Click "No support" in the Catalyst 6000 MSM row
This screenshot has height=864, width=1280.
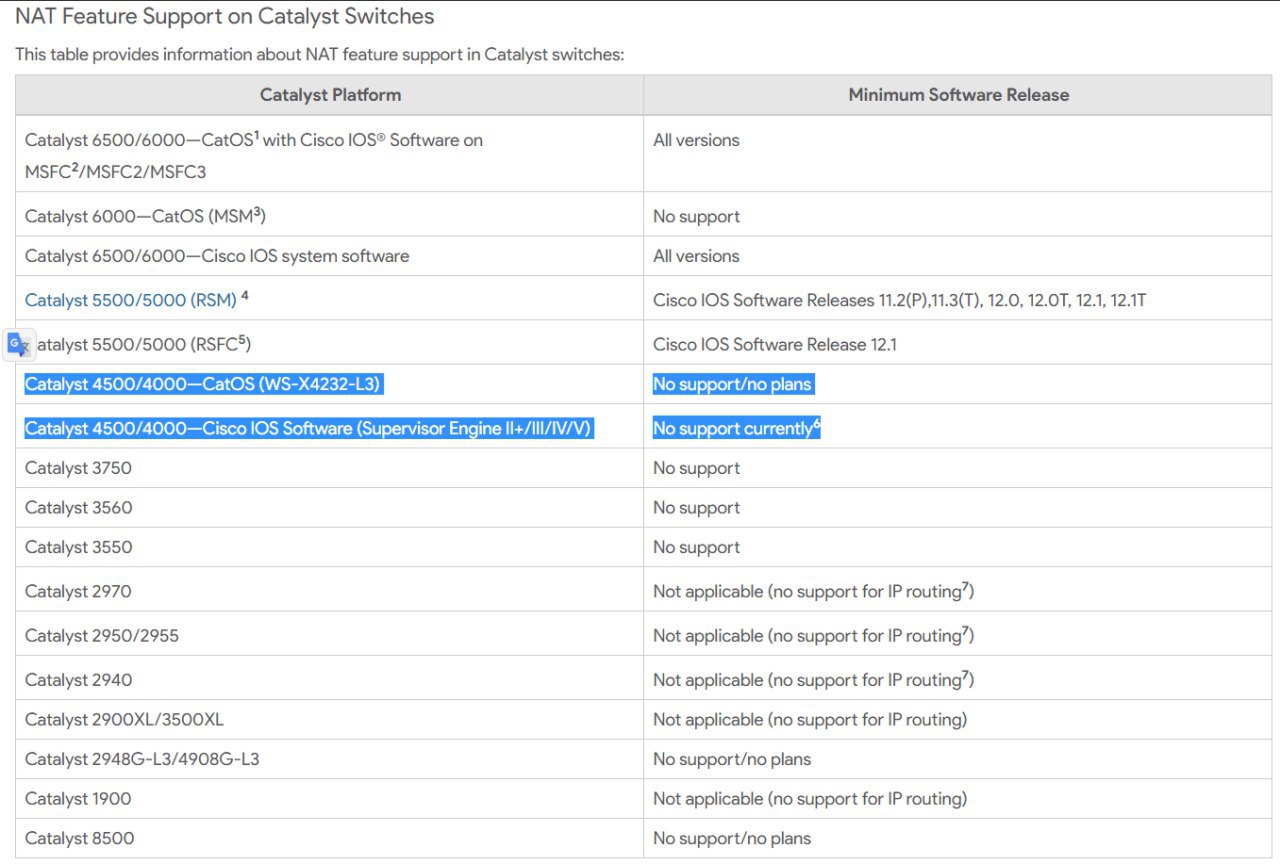696,216
